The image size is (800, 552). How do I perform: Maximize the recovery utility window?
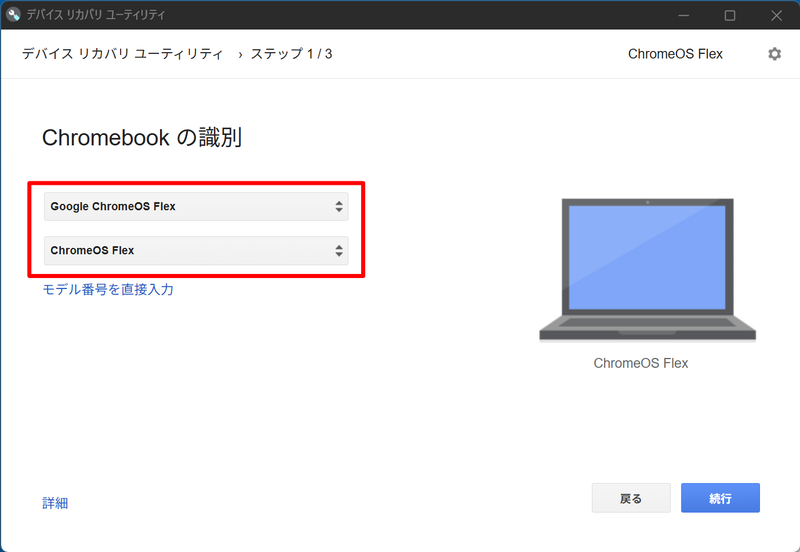[730, 15]
